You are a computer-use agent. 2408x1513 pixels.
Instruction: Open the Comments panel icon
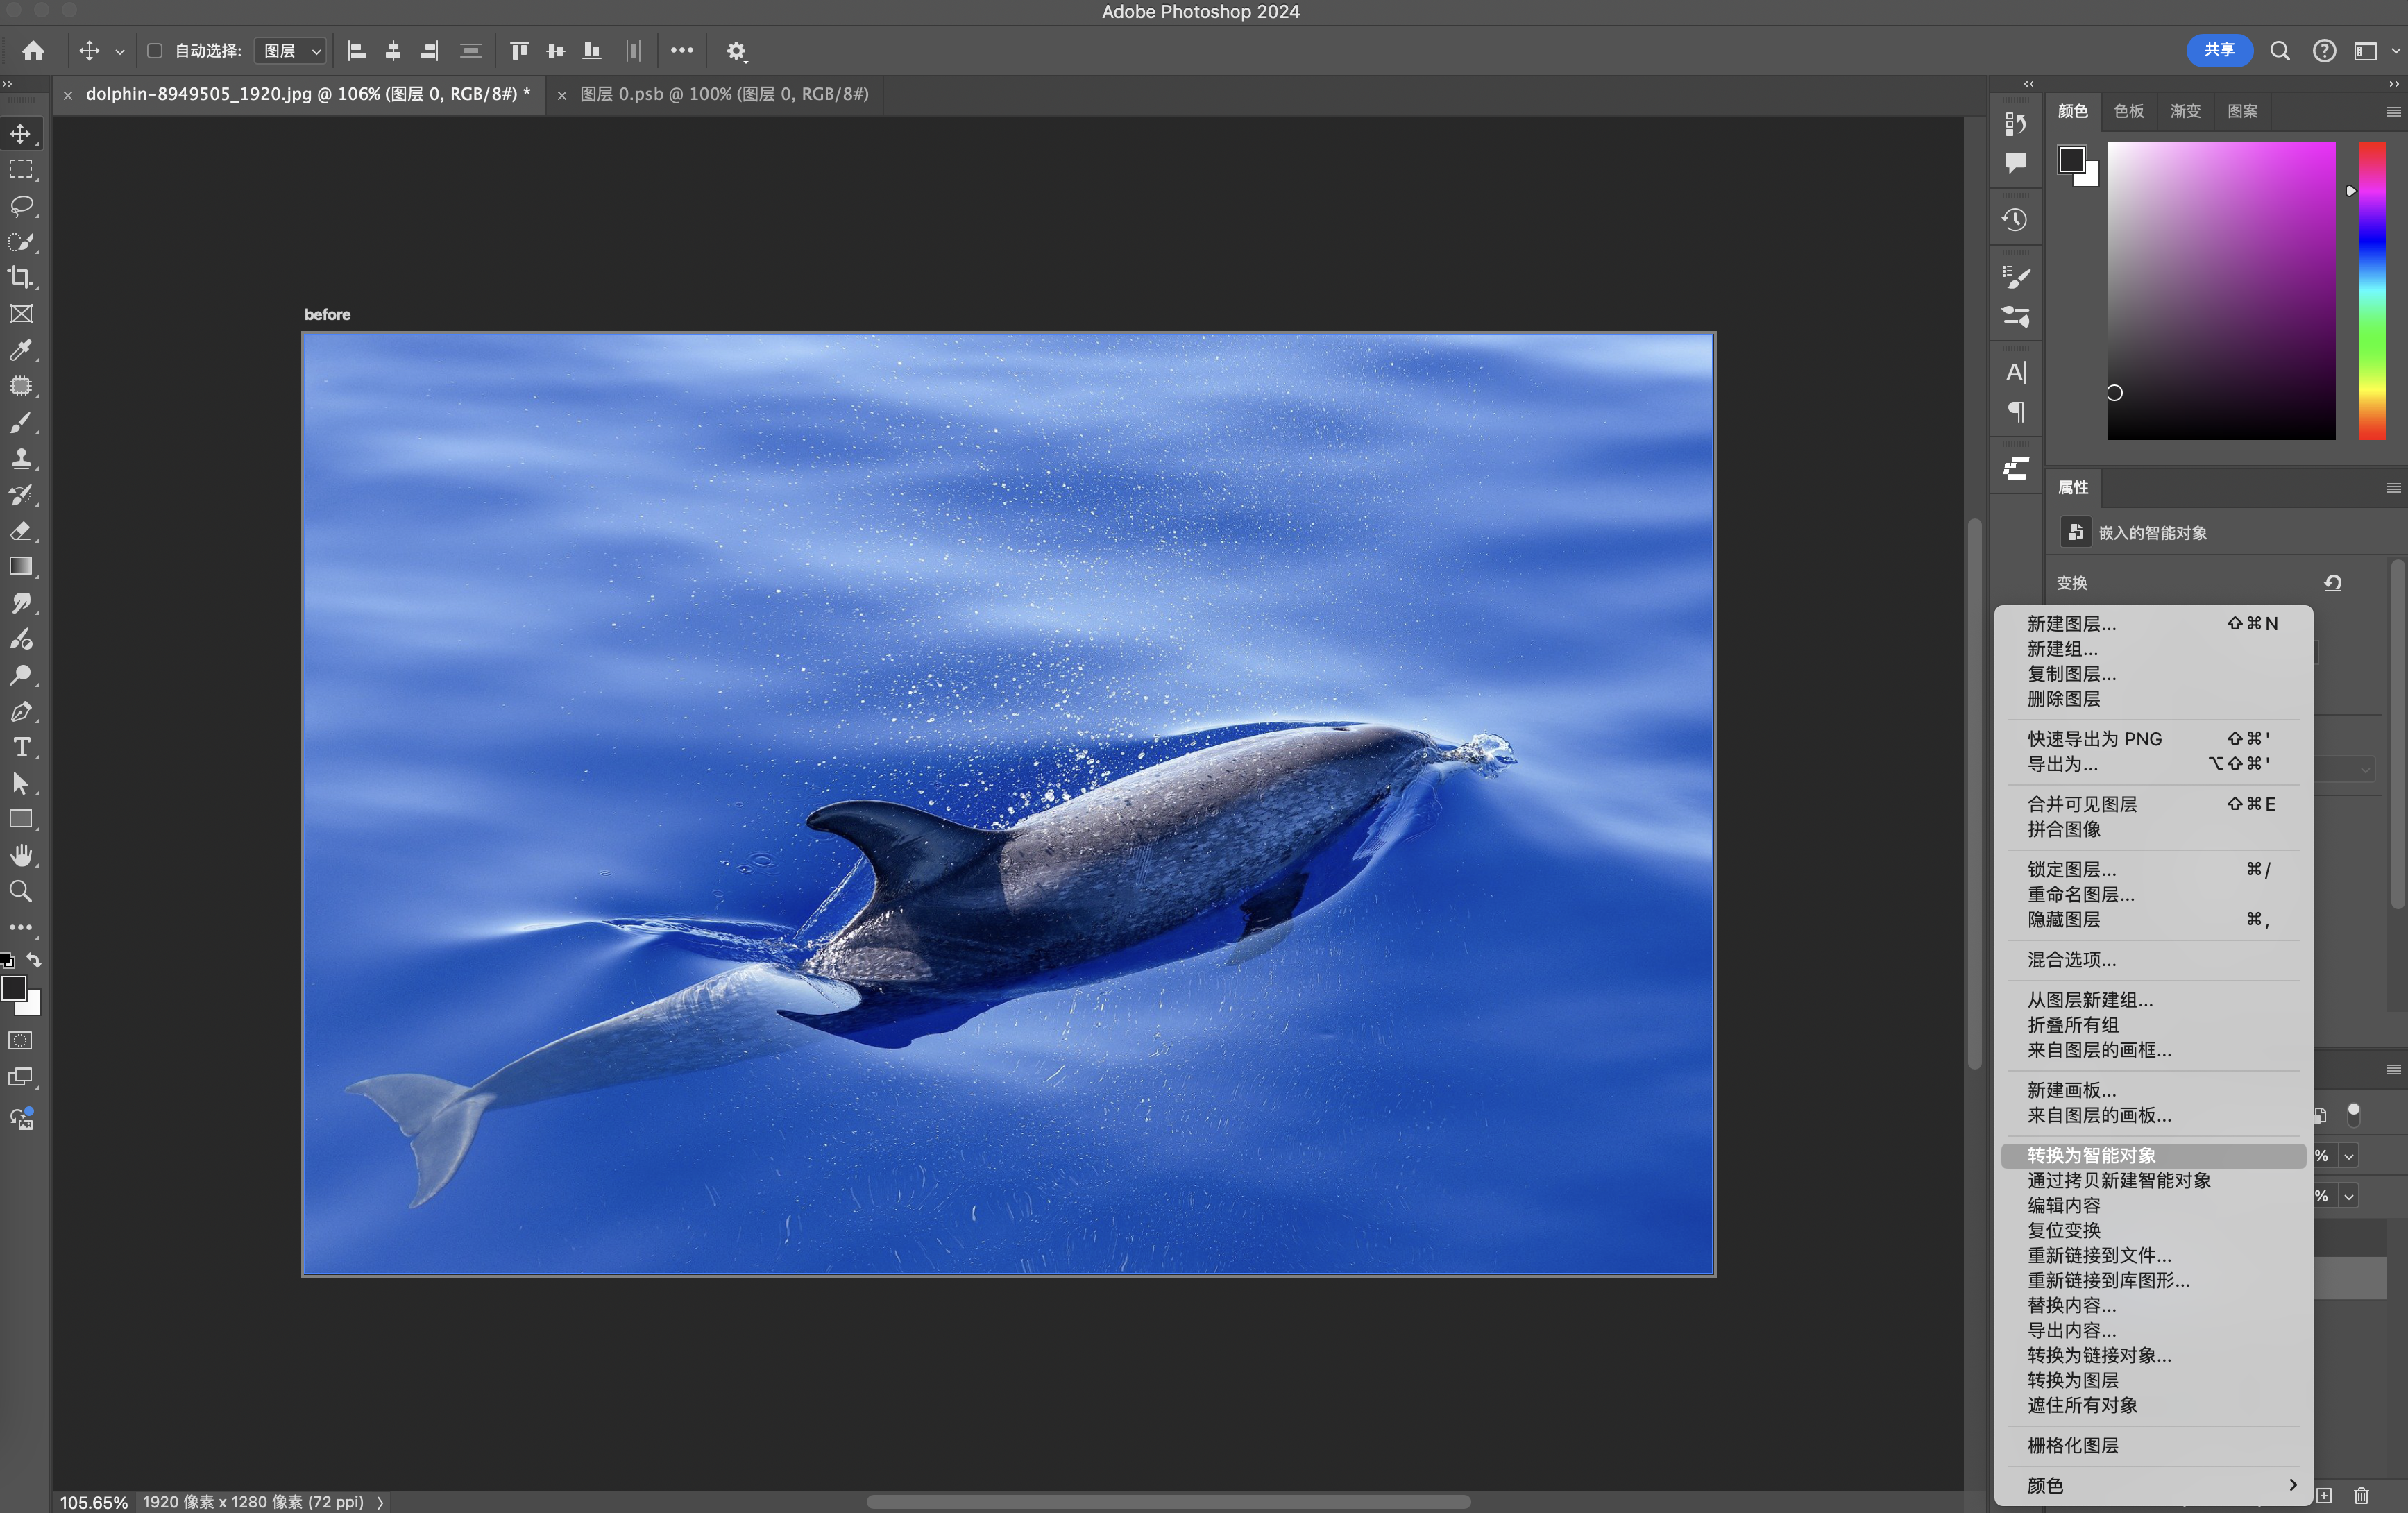click(2015, 162)
